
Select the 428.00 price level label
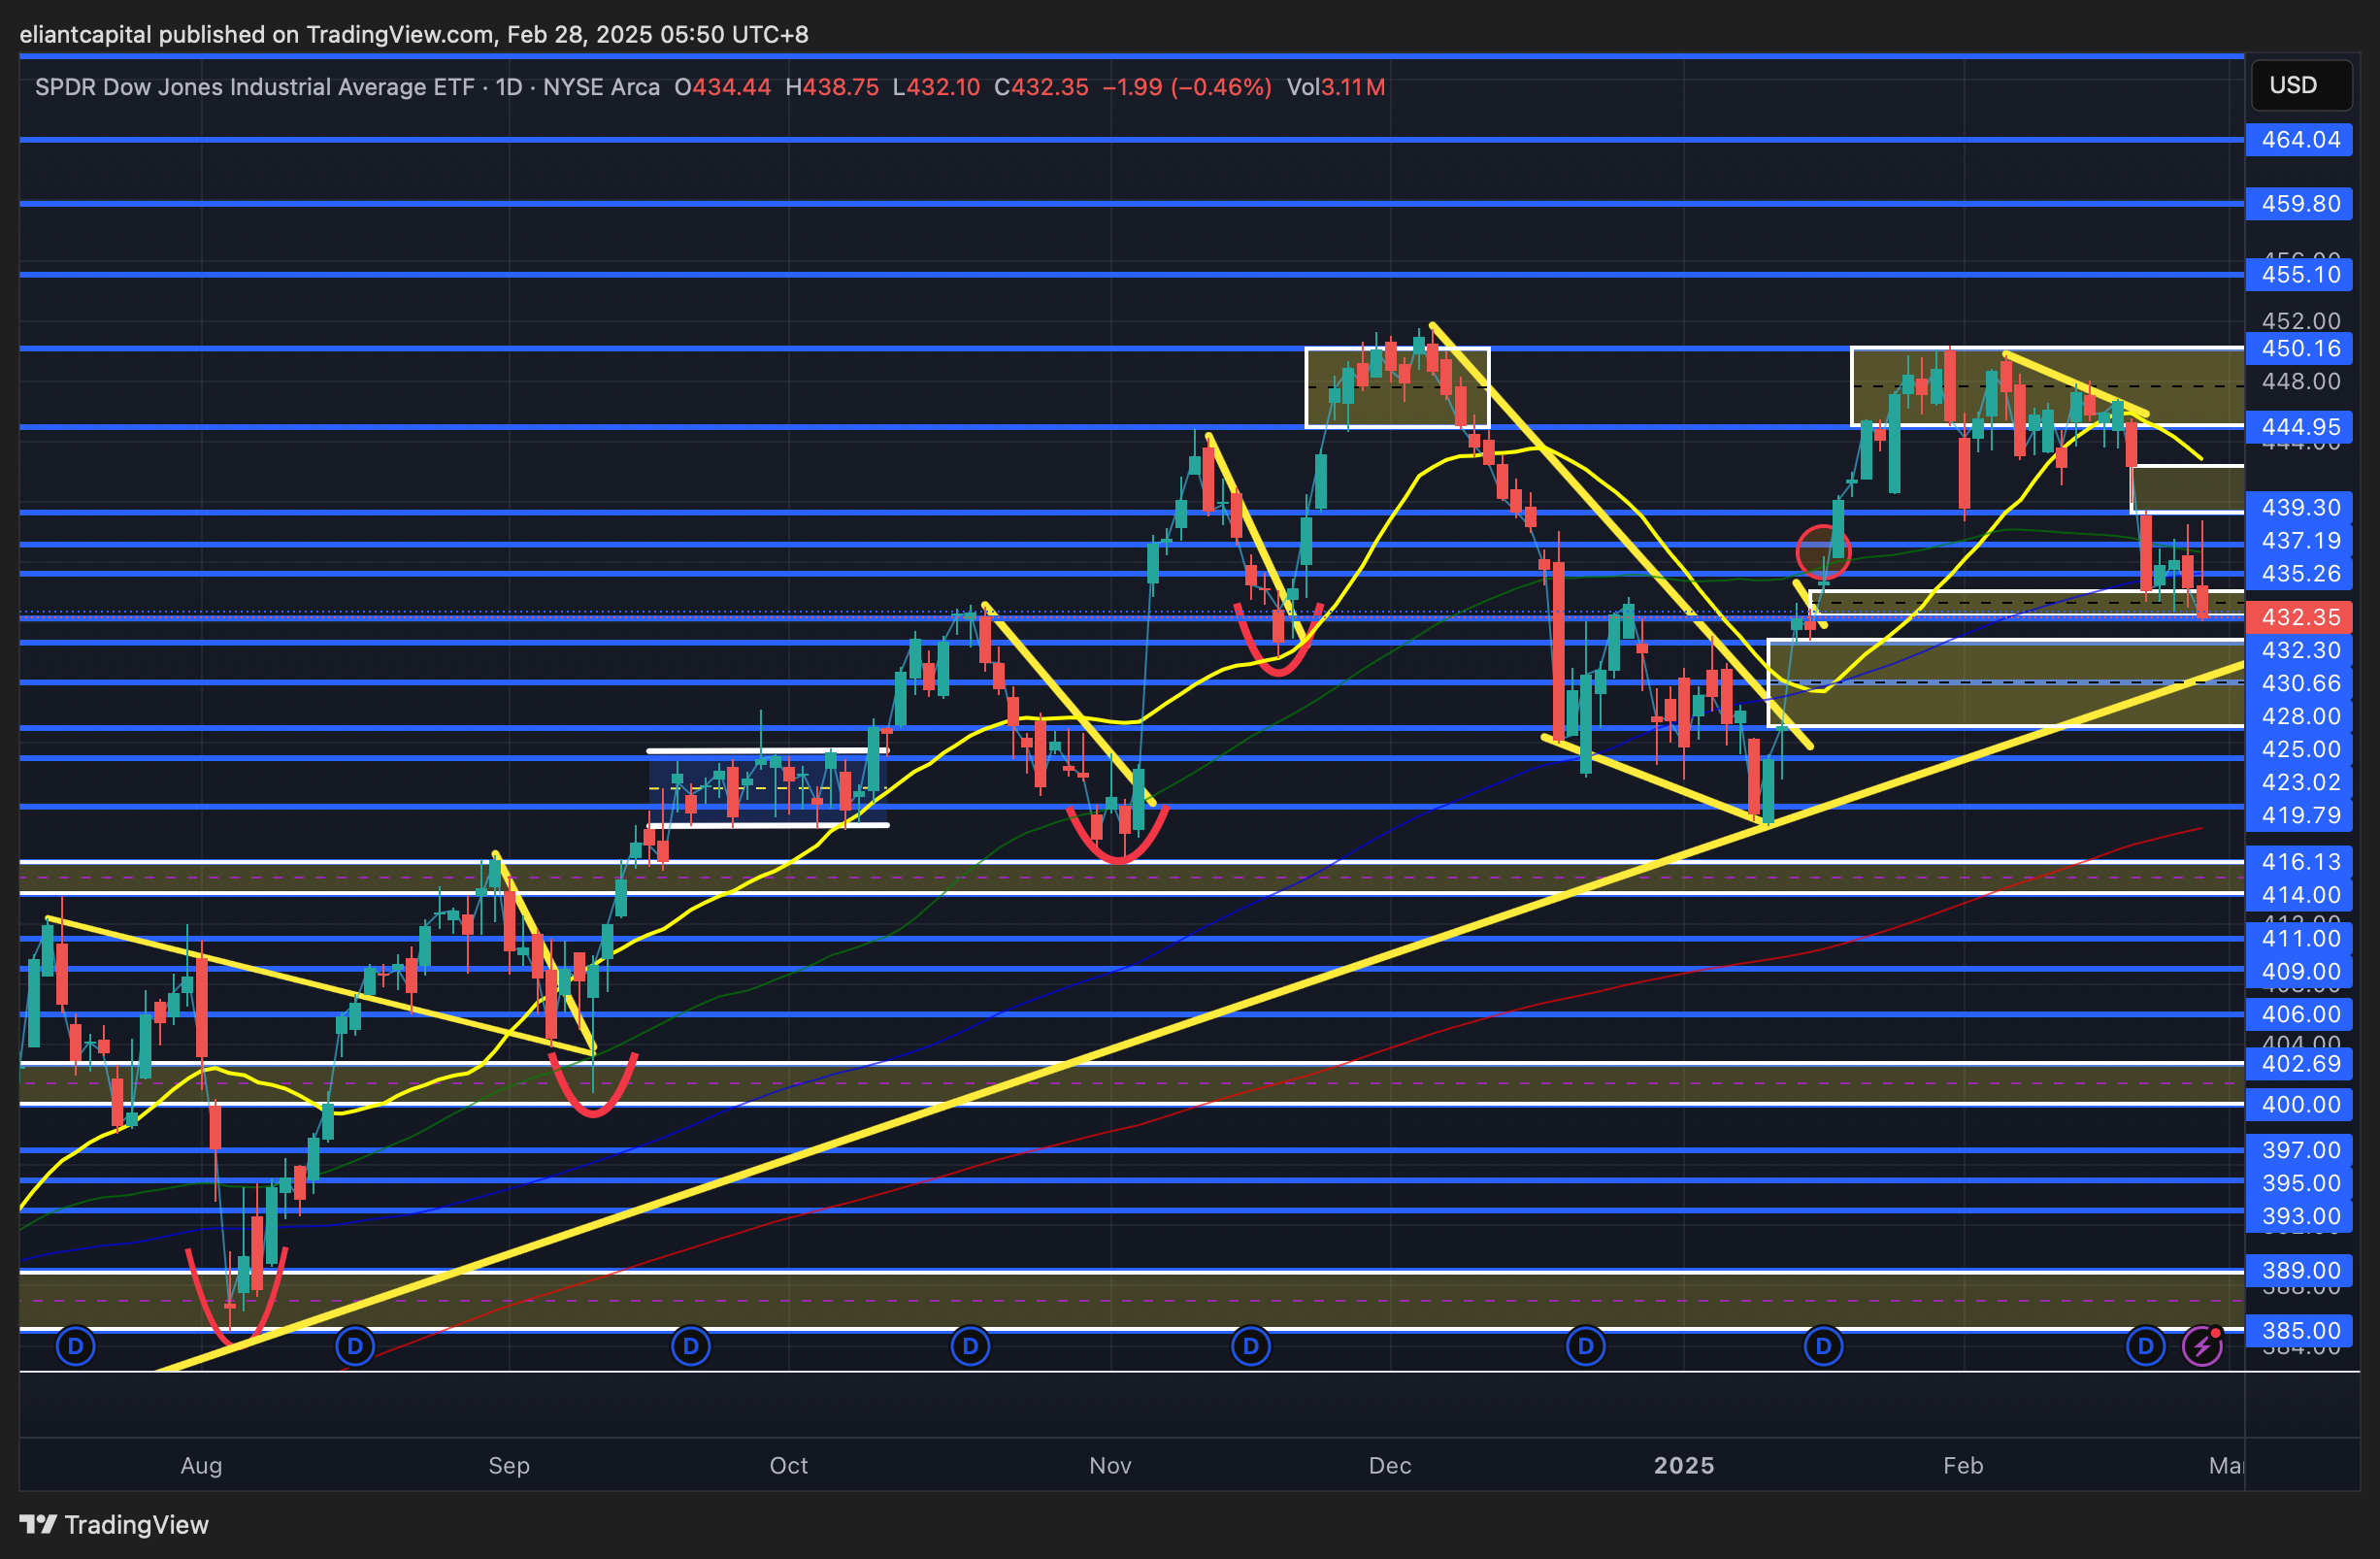(2298, 716)
